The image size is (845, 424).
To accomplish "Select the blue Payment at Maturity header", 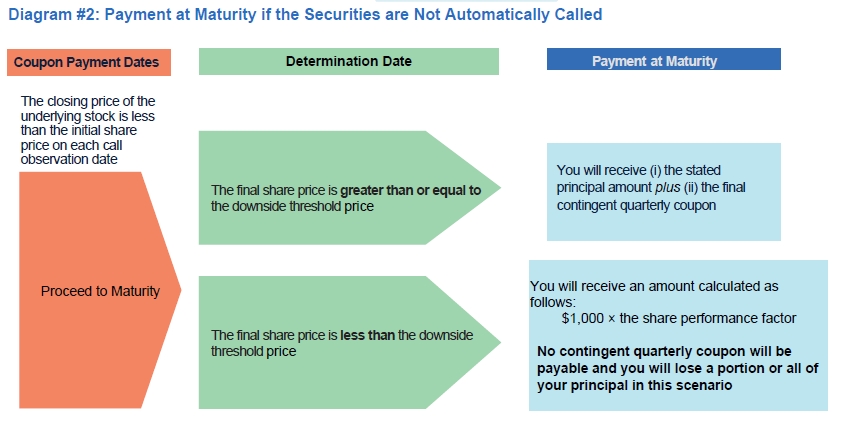I will pyautogui.click(x=663, y=61).
